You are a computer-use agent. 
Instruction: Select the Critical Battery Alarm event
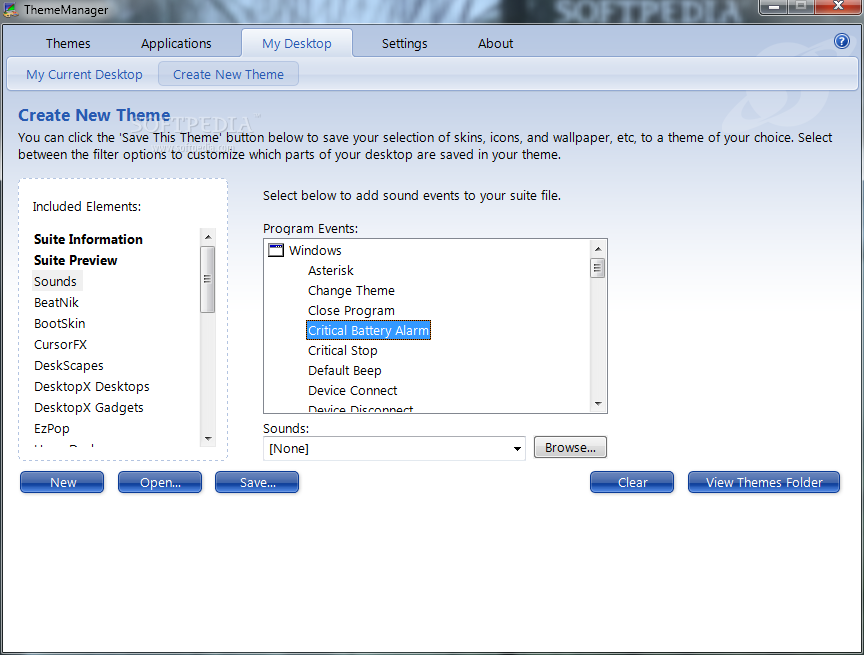pos(368,330)
